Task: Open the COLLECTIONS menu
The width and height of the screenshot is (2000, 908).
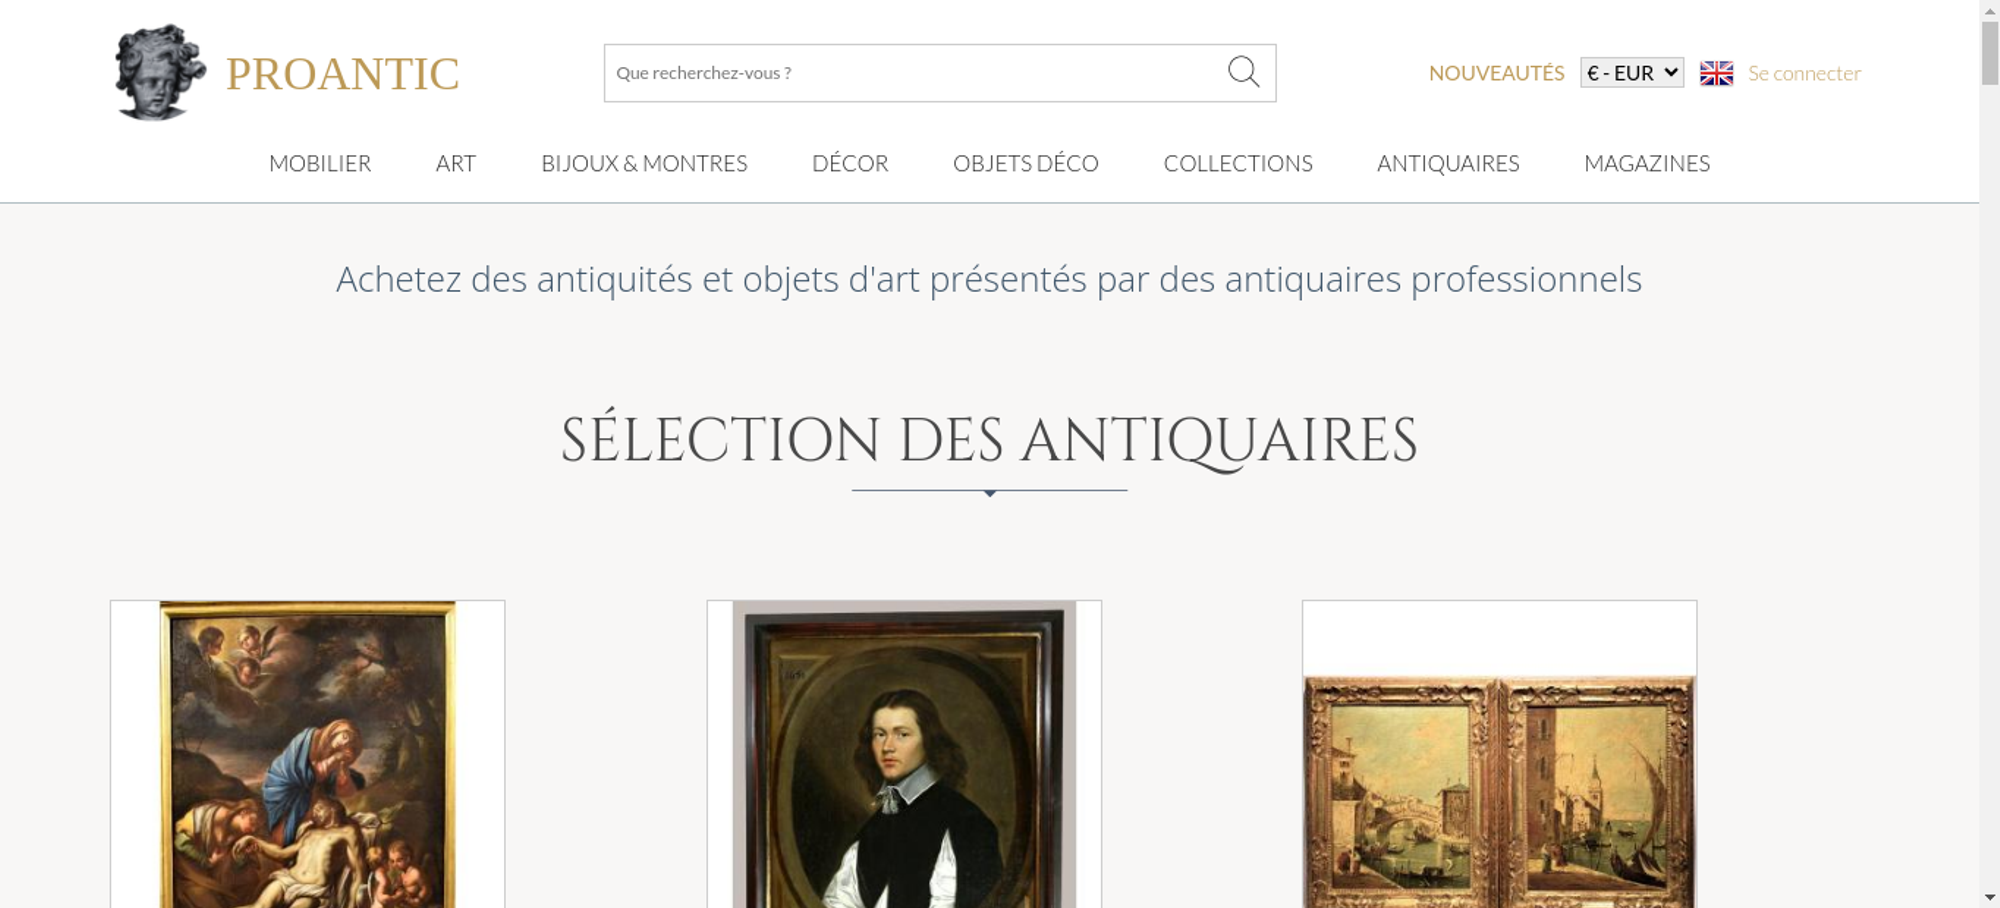Action: pos(1238,163)
